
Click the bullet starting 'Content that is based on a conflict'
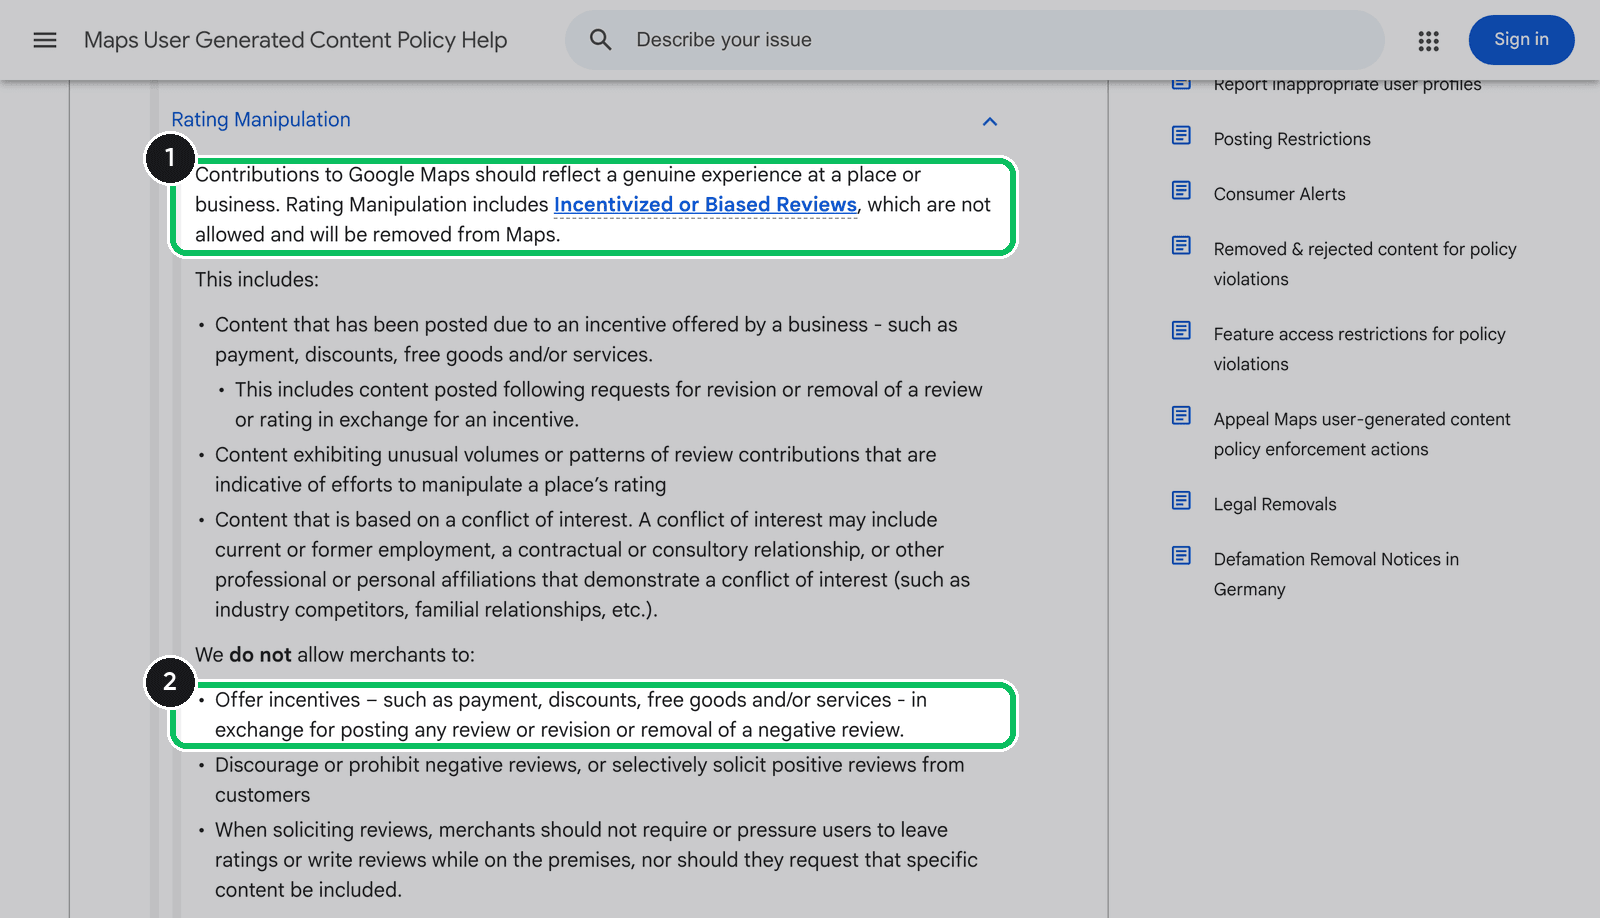pos(592,565)
